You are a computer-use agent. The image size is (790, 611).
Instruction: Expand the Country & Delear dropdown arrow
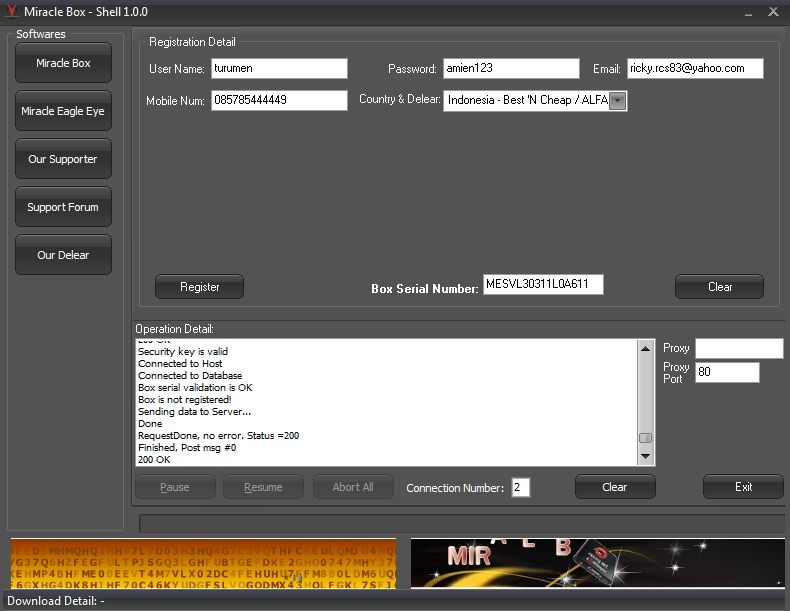(618, 100)
